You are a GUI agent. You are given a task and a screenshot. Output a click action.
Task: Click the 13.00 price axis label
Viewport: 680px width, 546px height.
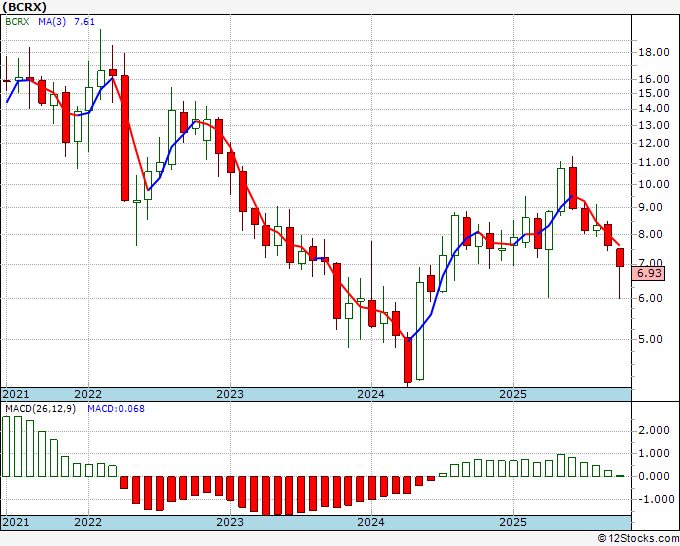pyautogui.click(x=654, y=125)
